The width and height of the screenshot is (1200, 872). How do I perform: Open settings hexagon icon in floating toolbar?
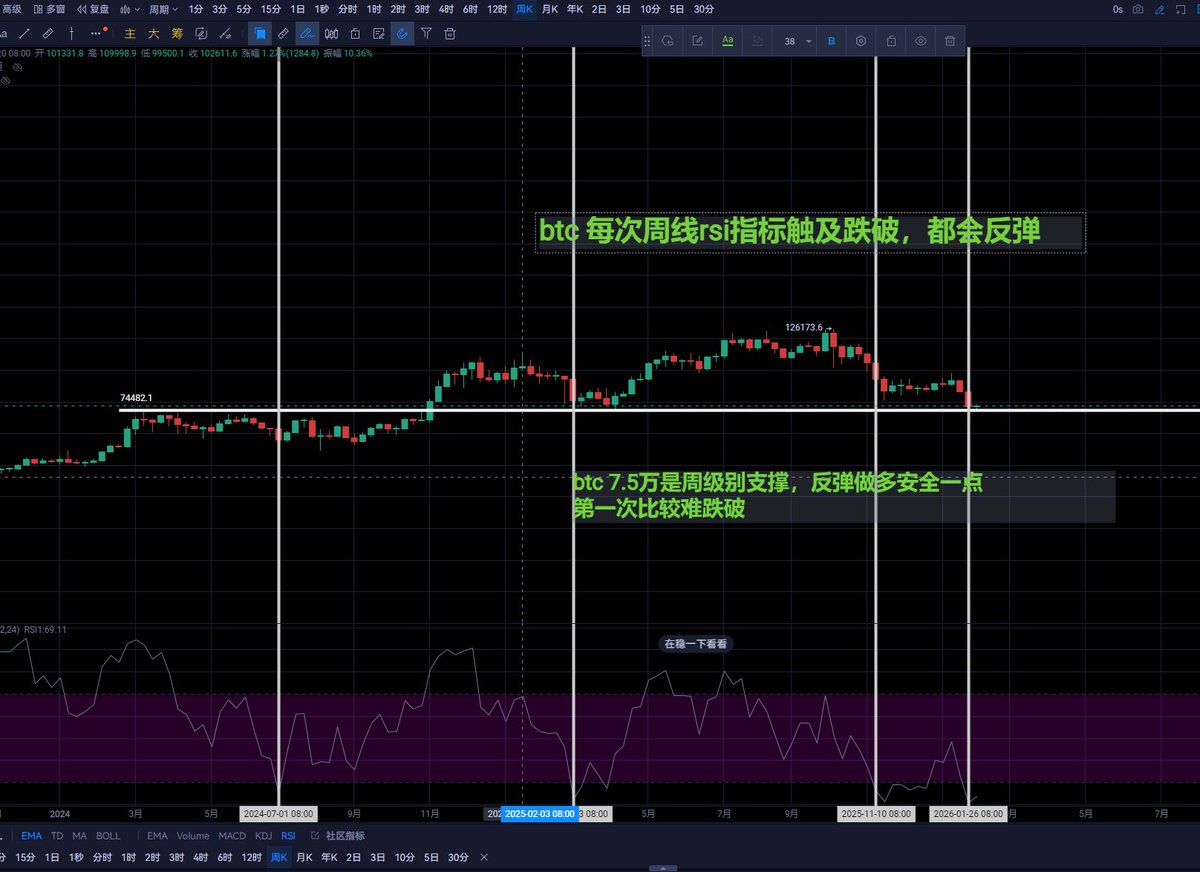tap(861, 41)
